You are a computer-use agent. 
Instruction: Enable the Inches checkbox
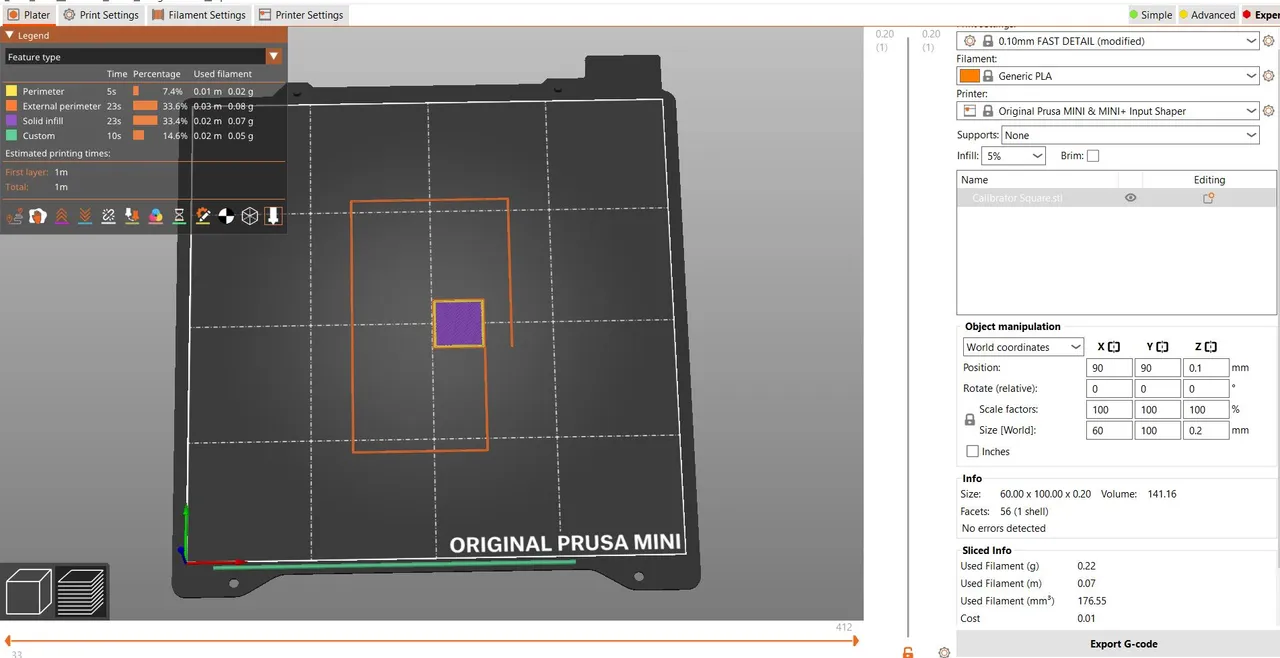(972, 451)
